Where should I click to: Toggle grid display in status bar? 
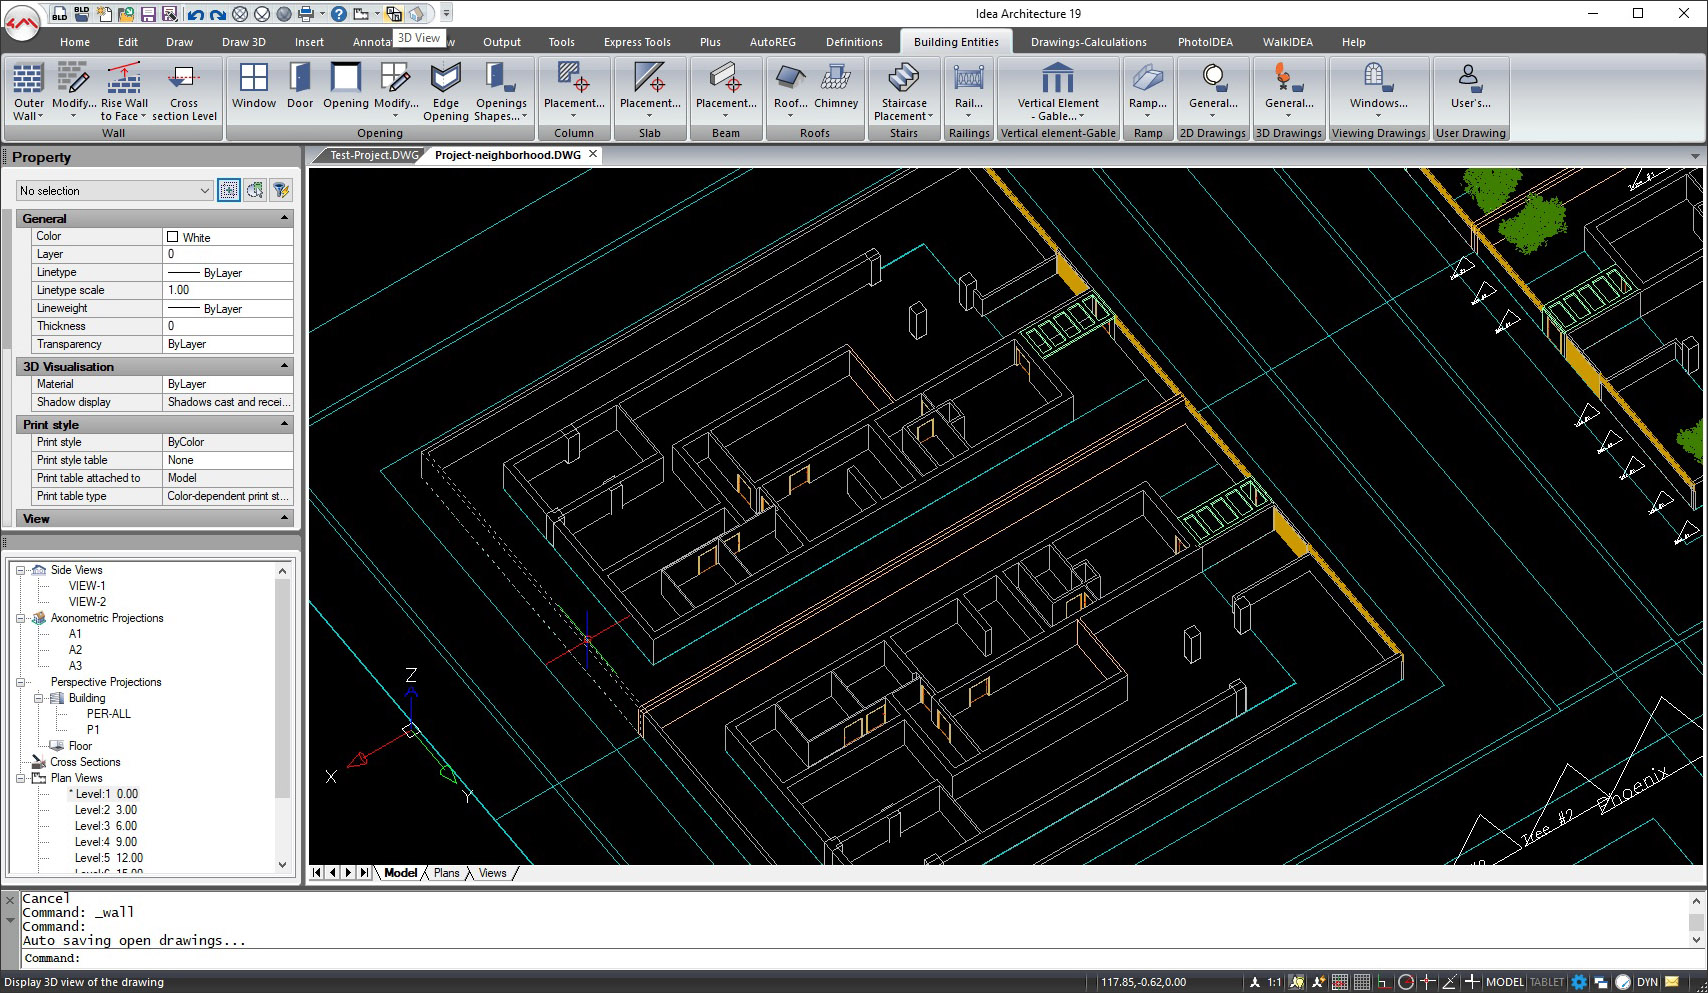1361,982
